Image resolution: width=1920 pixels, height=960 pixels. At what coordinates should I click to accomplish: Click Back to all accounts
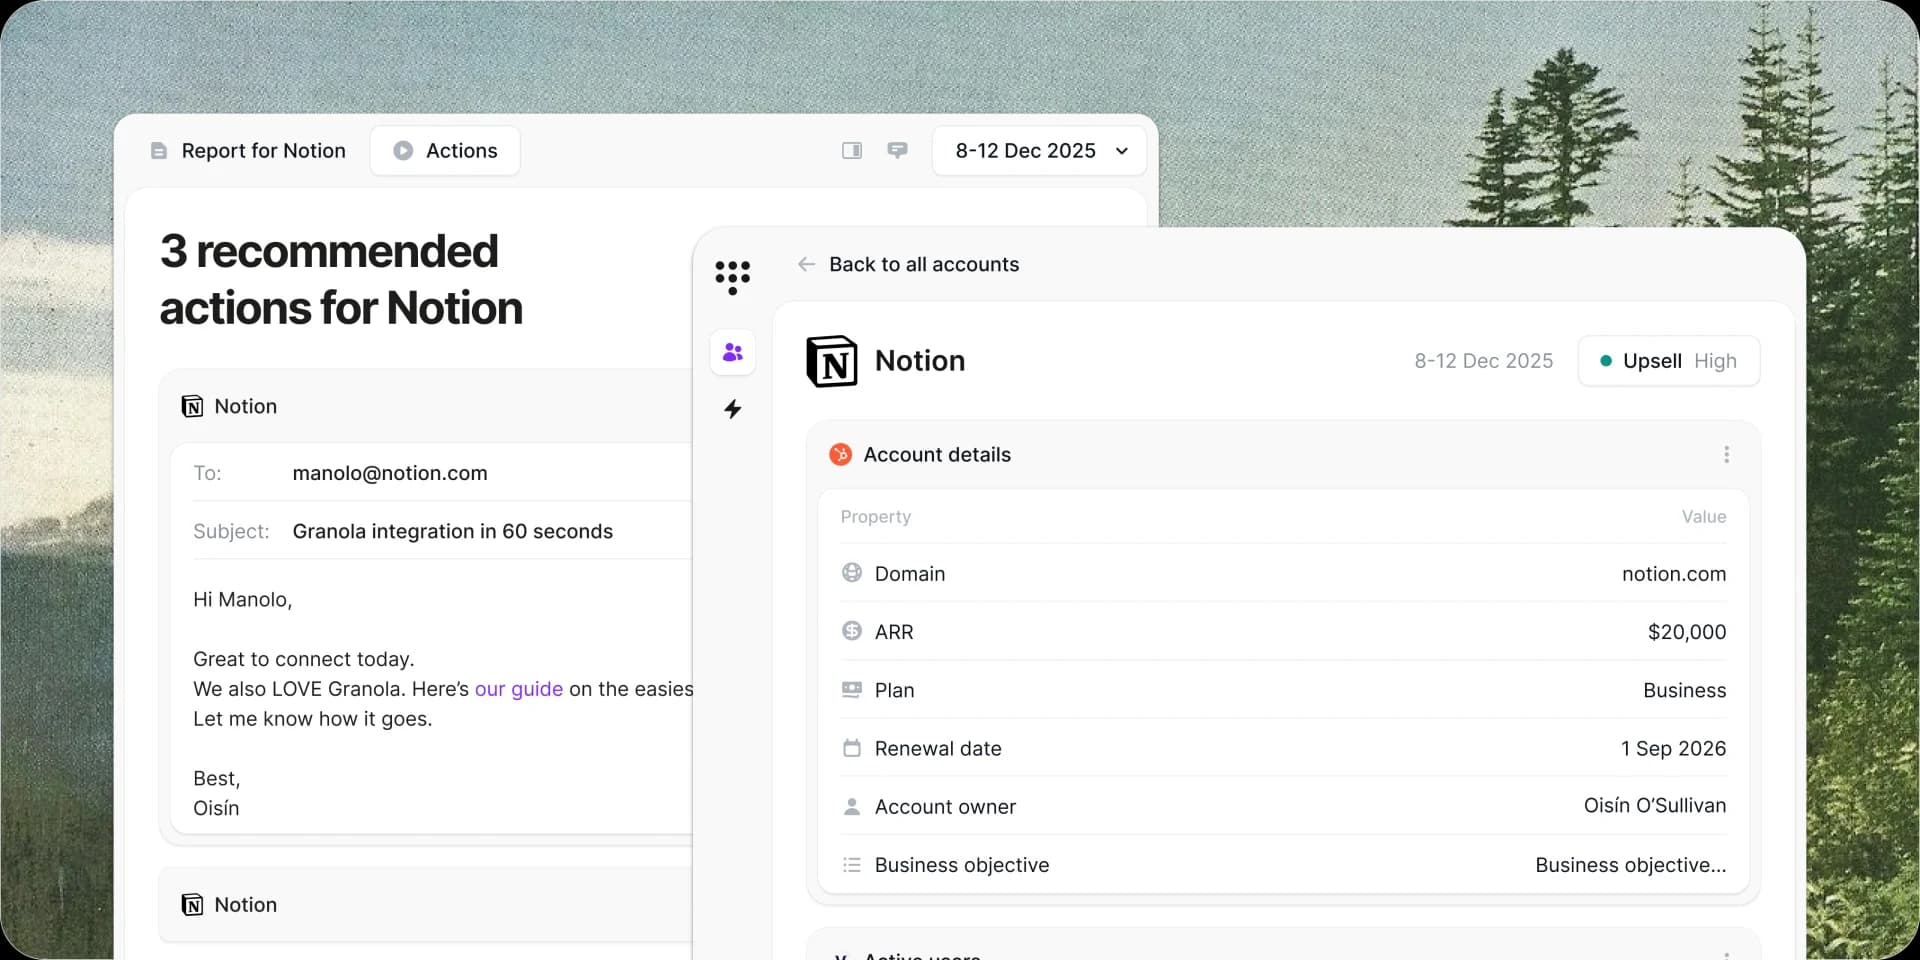tap(923, 265)
